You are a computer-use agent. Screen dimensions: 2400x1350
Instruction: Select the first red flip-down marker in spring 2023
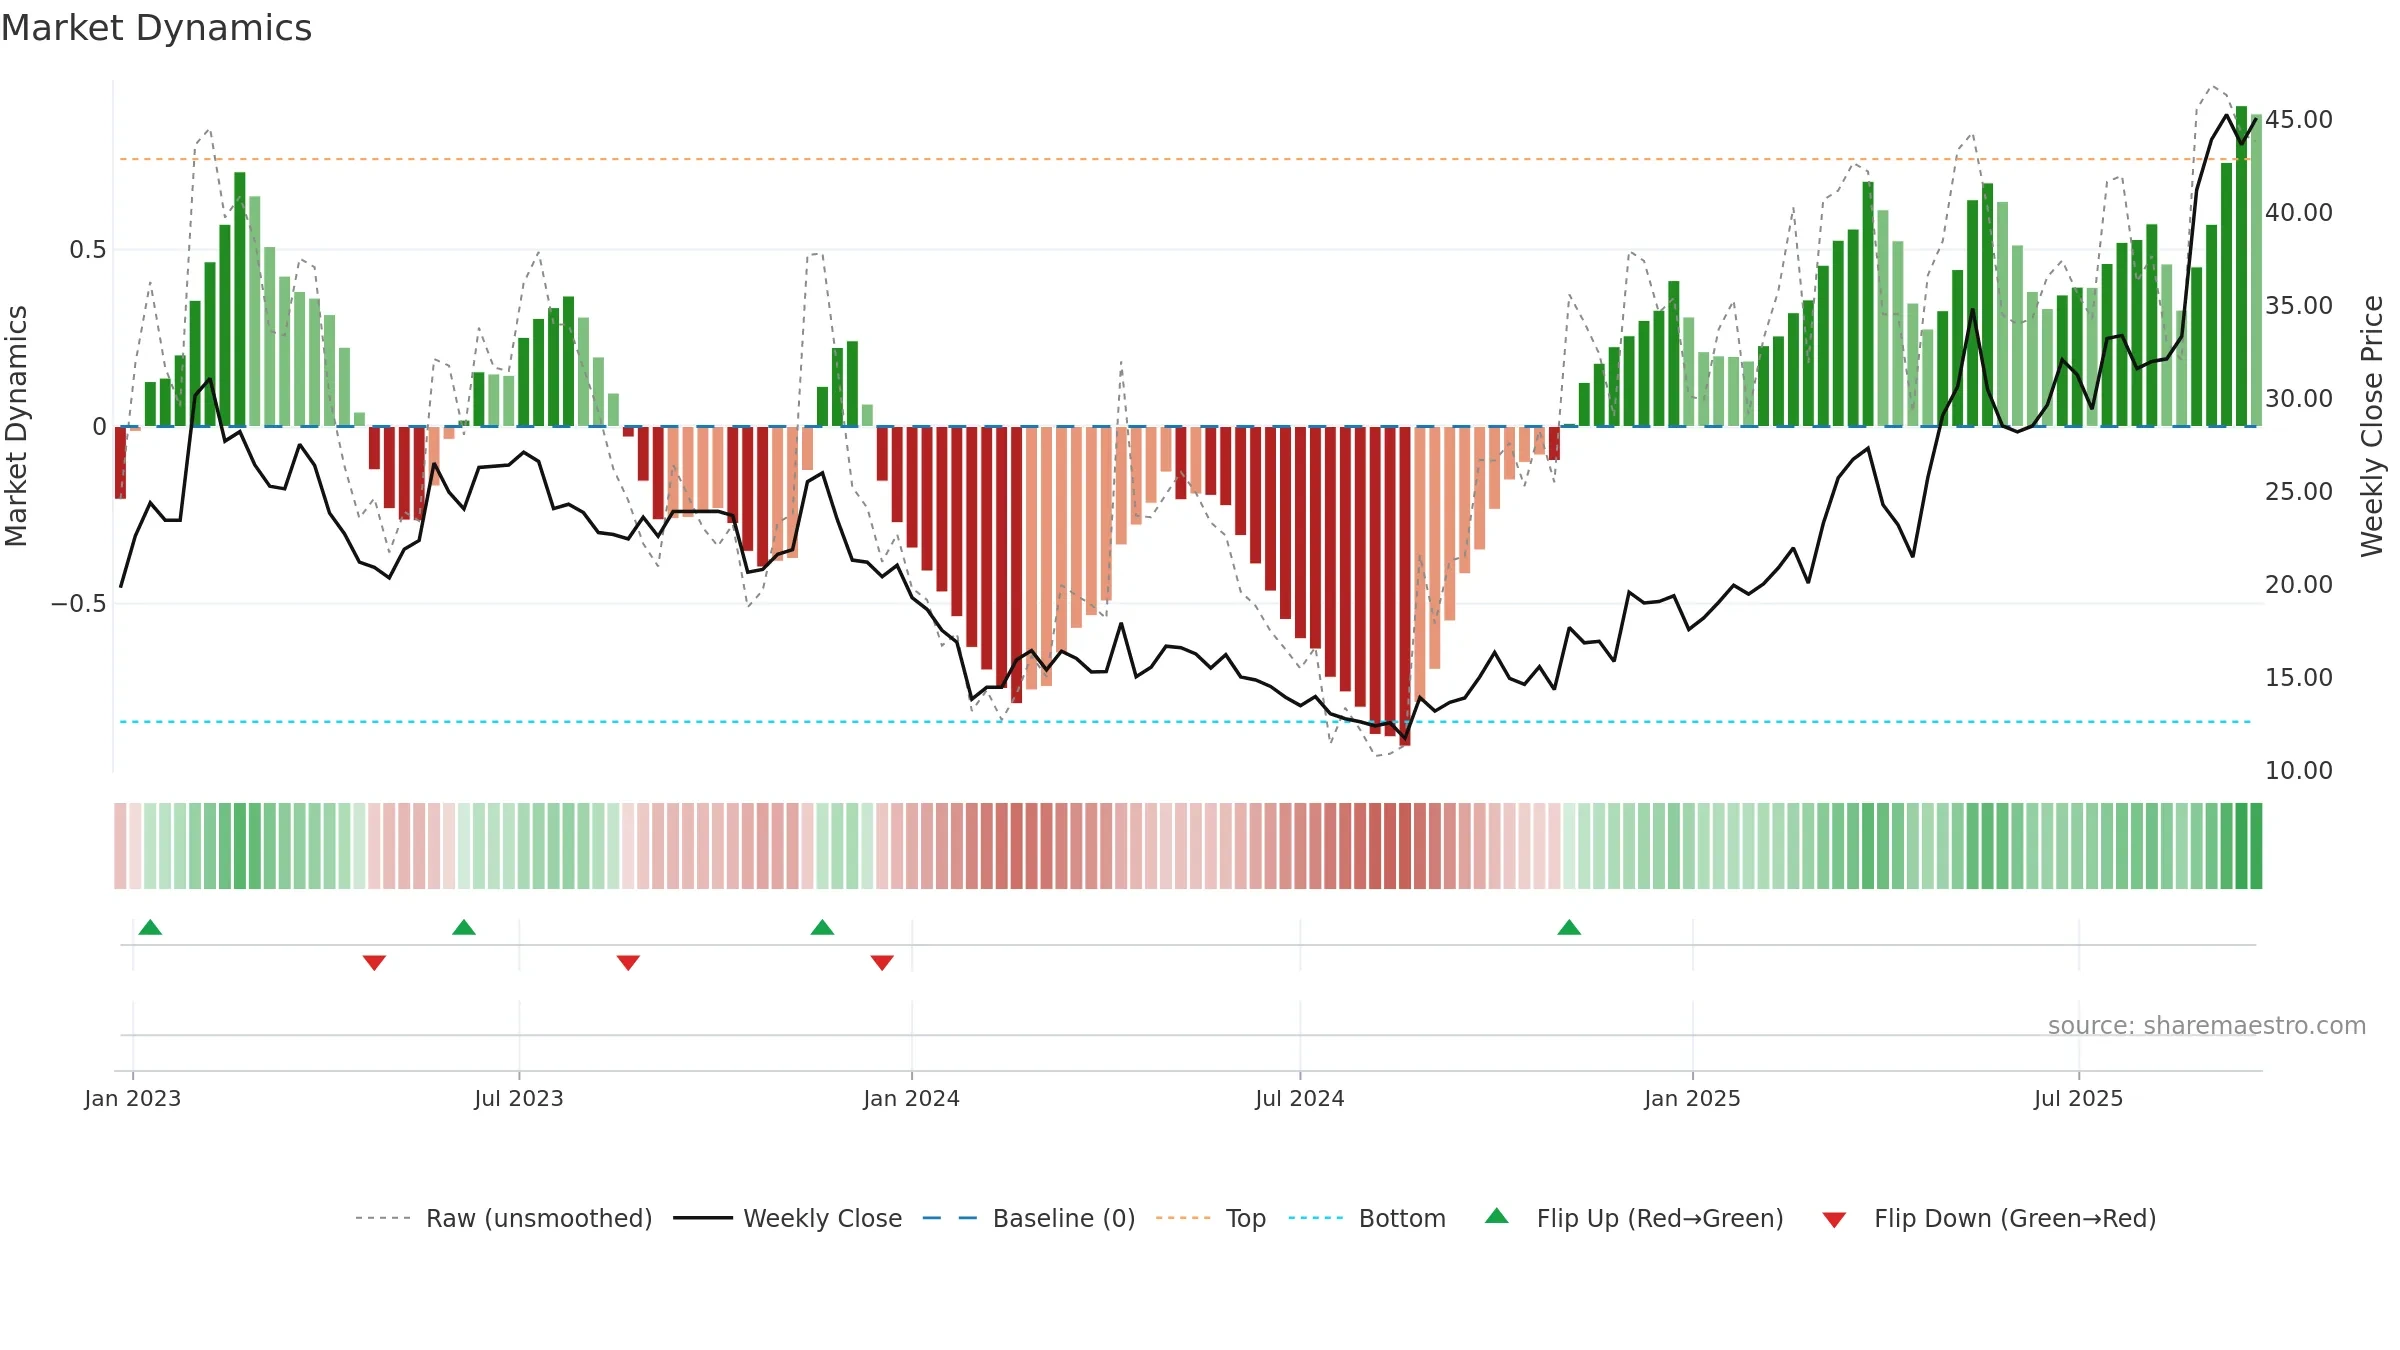tap(374, 962)
